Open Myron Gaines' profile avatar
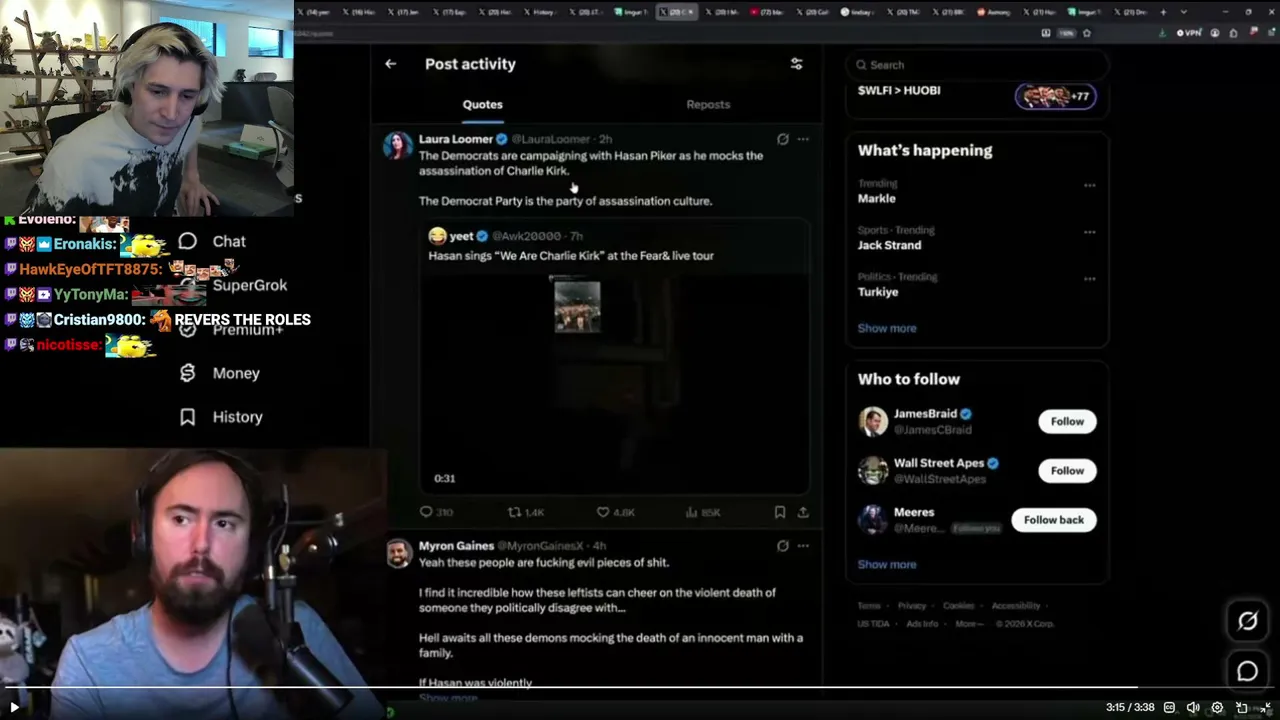The height and width of the screenshot is (720, 1280). coord(398,553)
